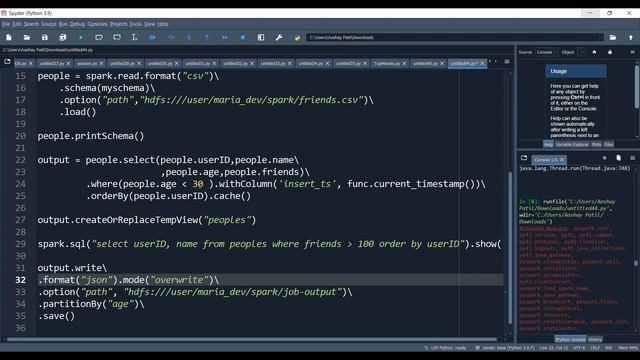Switch to the Files pane tab

click(609, 144)
